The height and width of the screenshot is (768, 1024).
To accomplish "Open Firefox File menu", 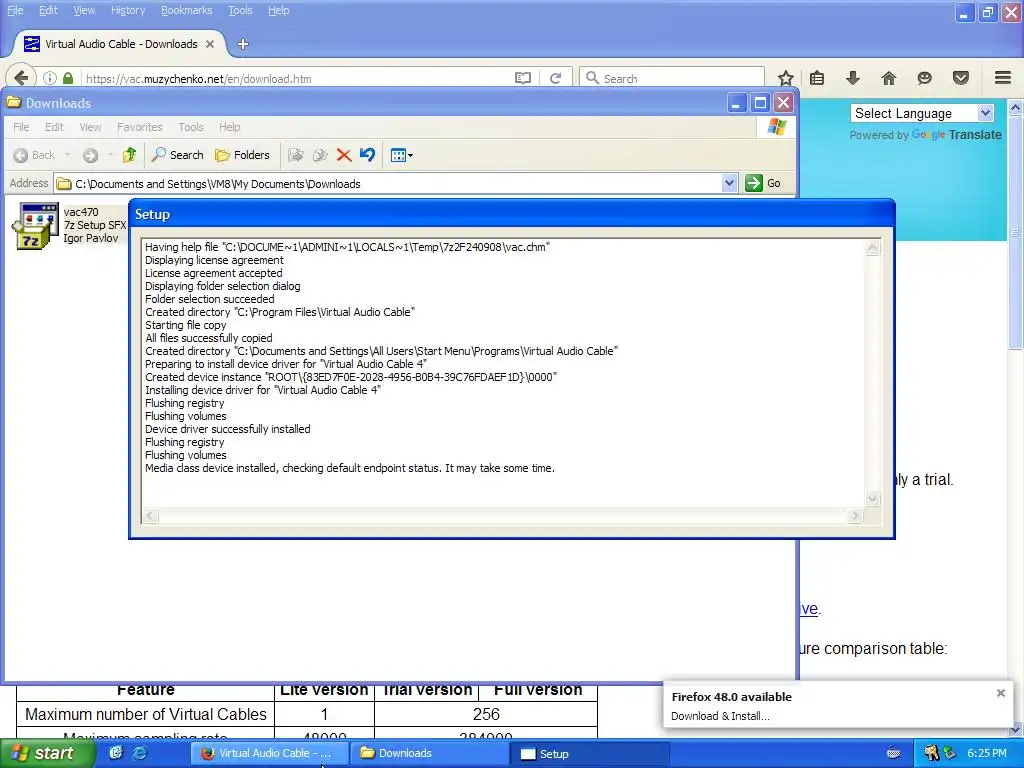I will (x=15, y=10).
